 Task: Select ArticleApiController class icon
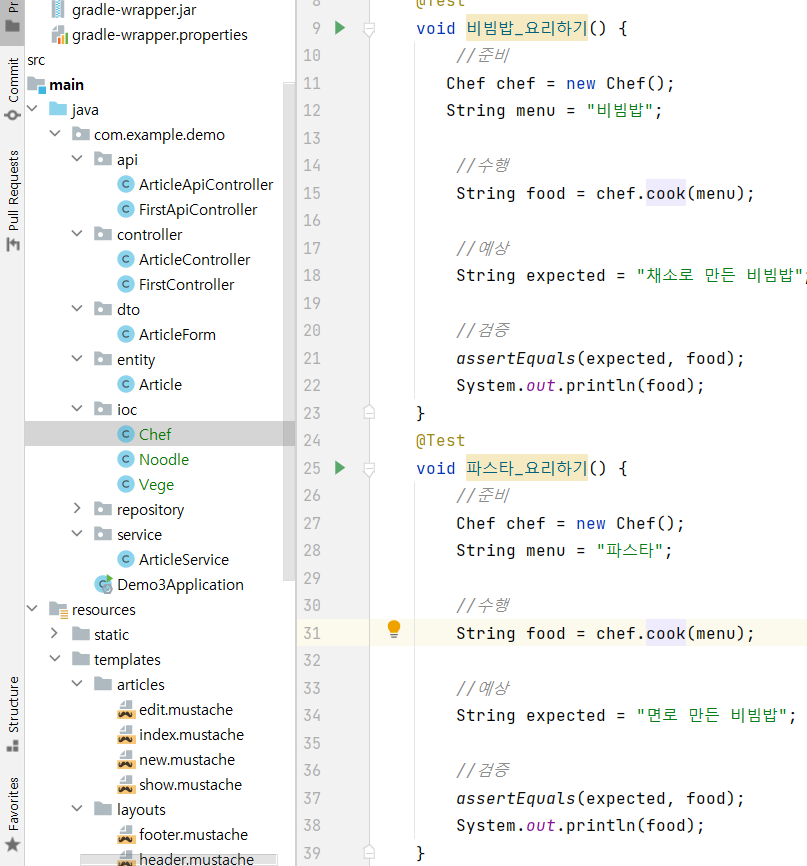coord(126,184)
